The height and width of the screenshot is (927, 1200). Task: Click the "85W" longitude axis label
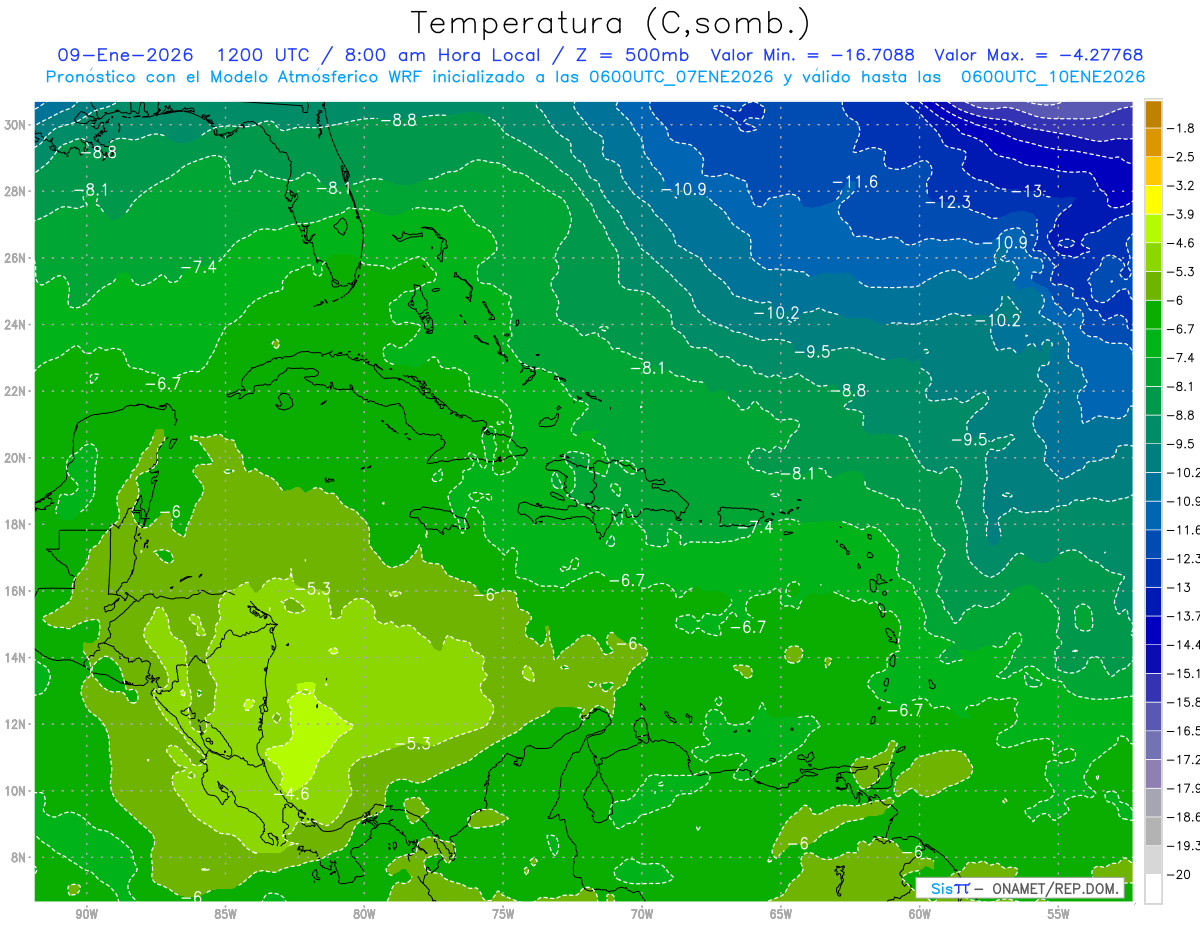coord(225,913)
